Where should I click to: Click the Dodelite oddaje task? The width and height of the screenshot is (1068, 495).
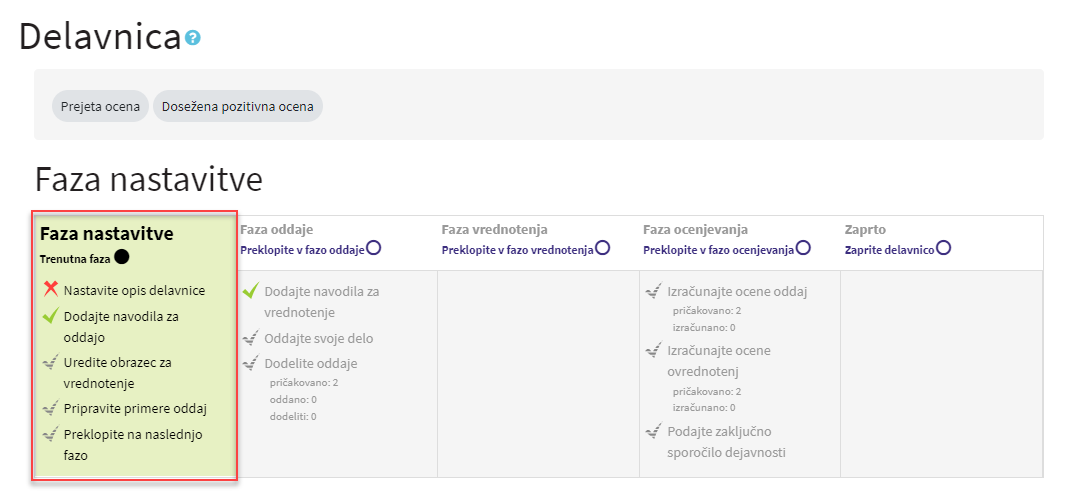click(x=311, y=363)
